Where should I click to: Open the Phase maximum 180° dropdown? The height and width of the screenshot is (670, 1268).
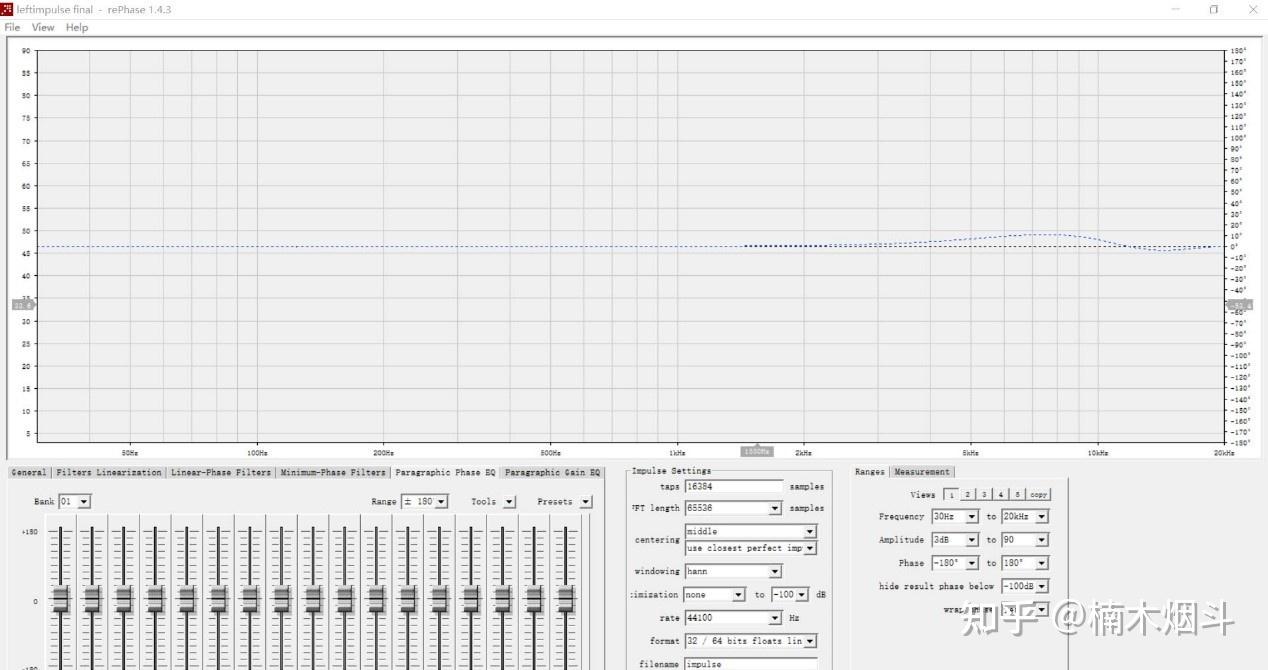(x=1025, y=563)
